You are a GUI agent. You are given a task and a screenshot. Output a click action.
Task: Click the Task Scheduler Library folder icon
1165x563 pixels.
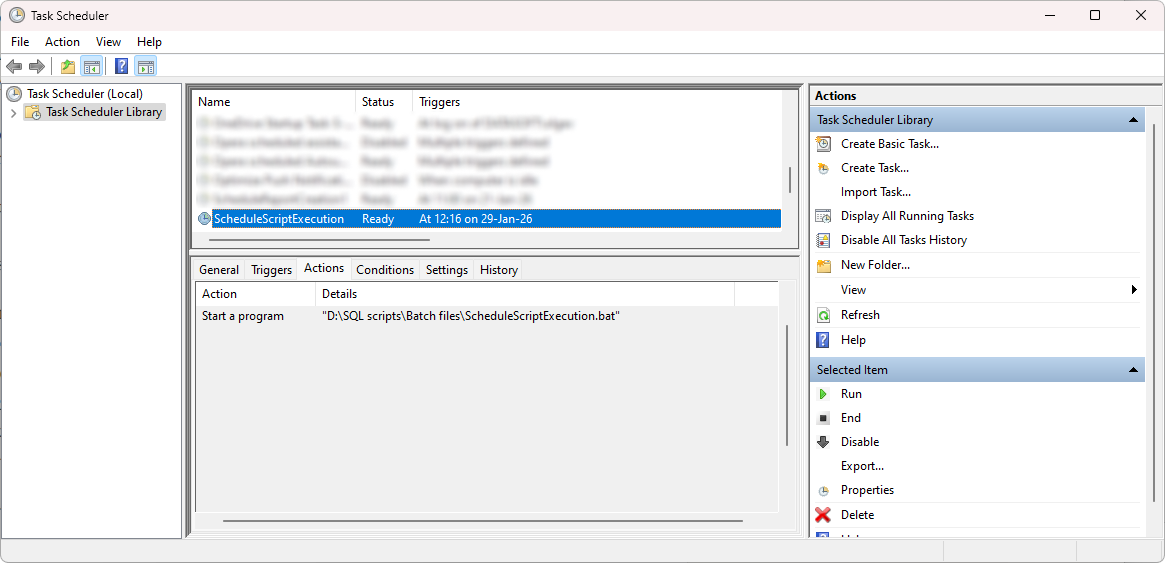coord(33,112)
